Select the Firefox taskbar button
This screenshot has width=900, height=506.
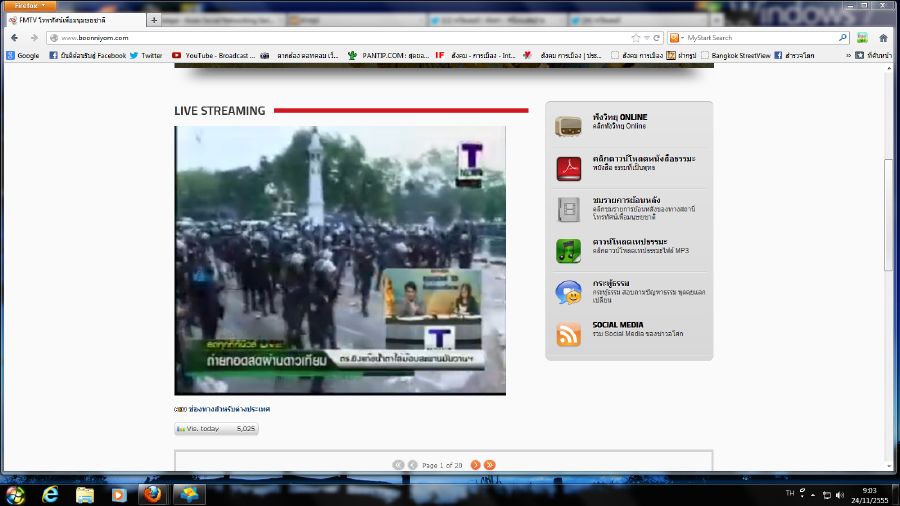coord(152,494)
